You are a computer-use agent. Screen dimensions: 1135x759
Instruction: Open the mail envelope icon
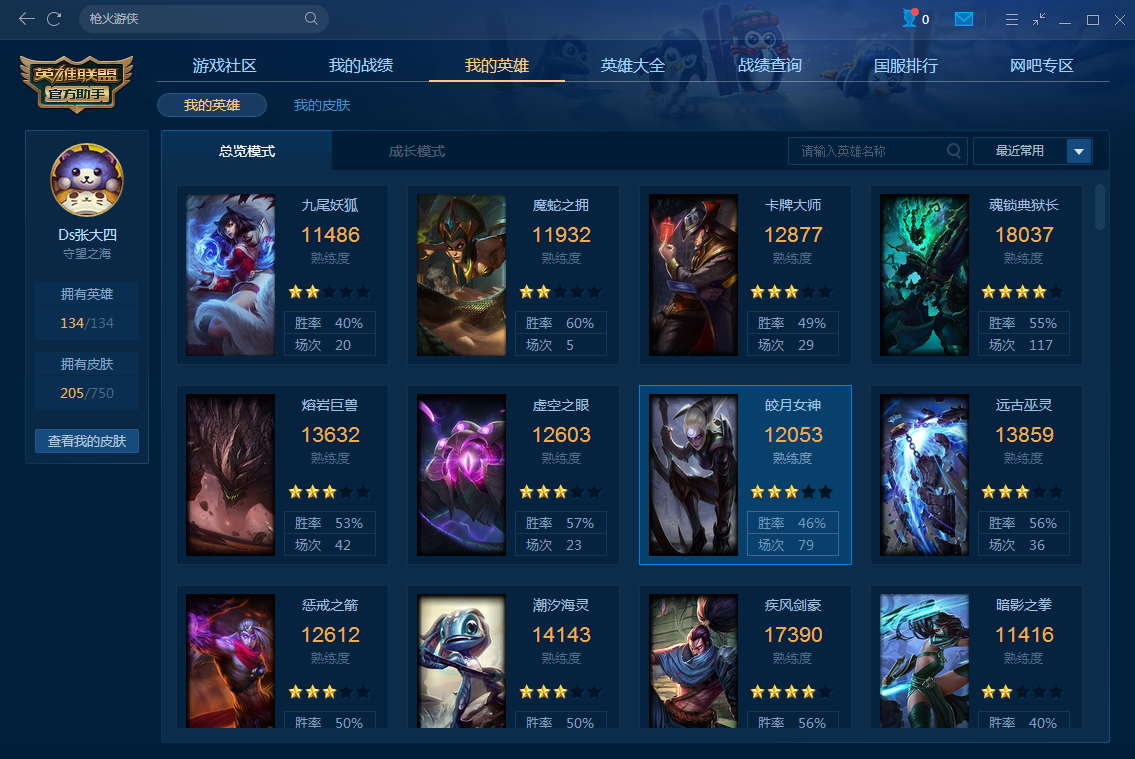coord(963,20)
